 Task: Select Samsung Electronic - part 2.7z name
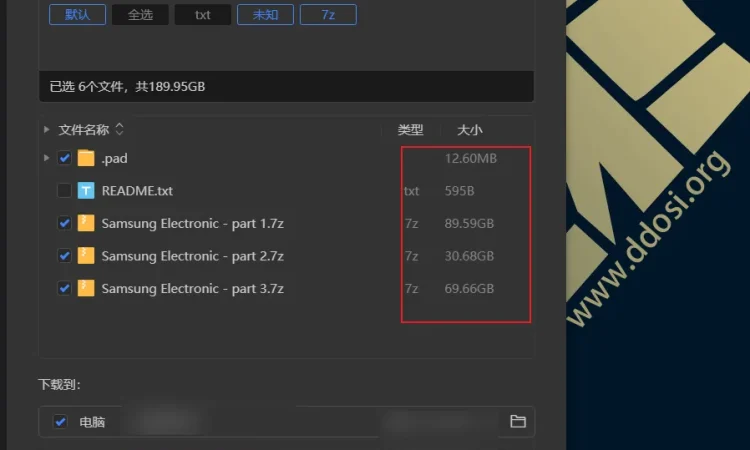click(193, 256)
